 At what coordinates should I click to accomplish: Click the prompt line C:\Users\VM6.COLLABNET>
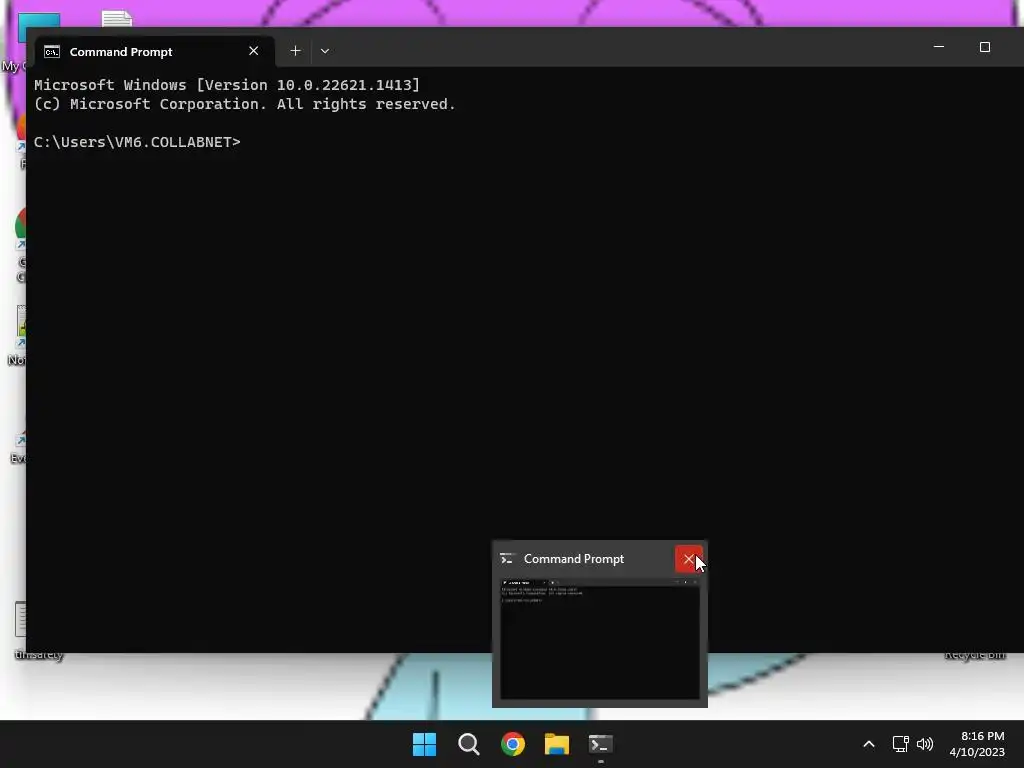point(137,142)
